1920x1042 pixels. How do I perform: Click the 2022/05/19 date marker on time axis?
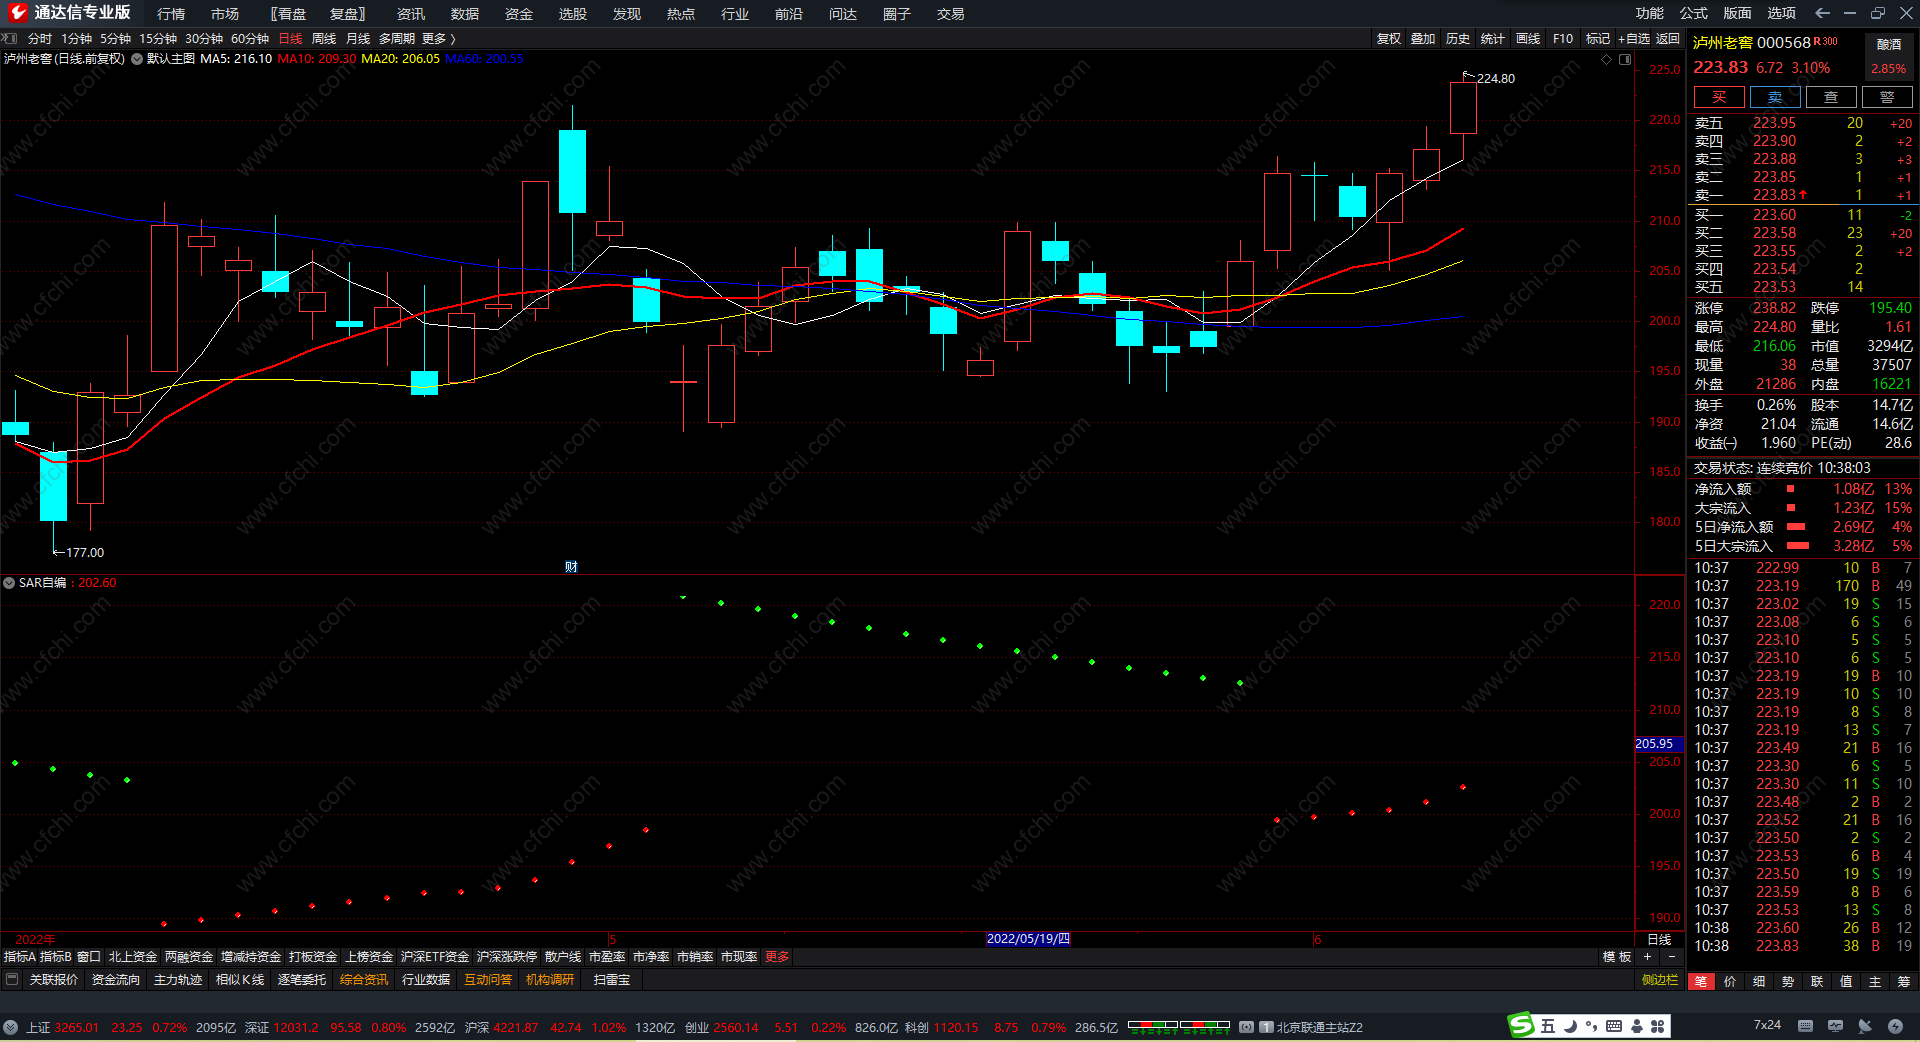1028,939
